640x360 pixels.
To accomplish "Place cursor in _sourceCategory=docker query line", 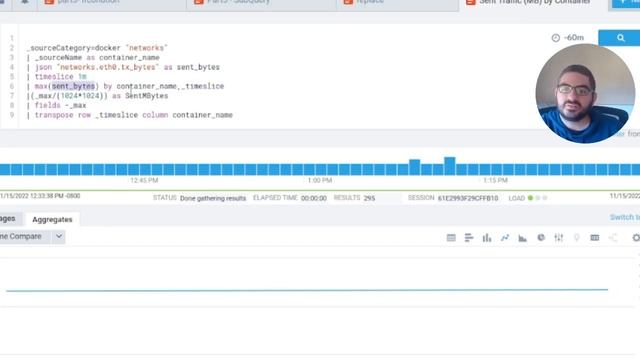I will [x=97, y=48].
